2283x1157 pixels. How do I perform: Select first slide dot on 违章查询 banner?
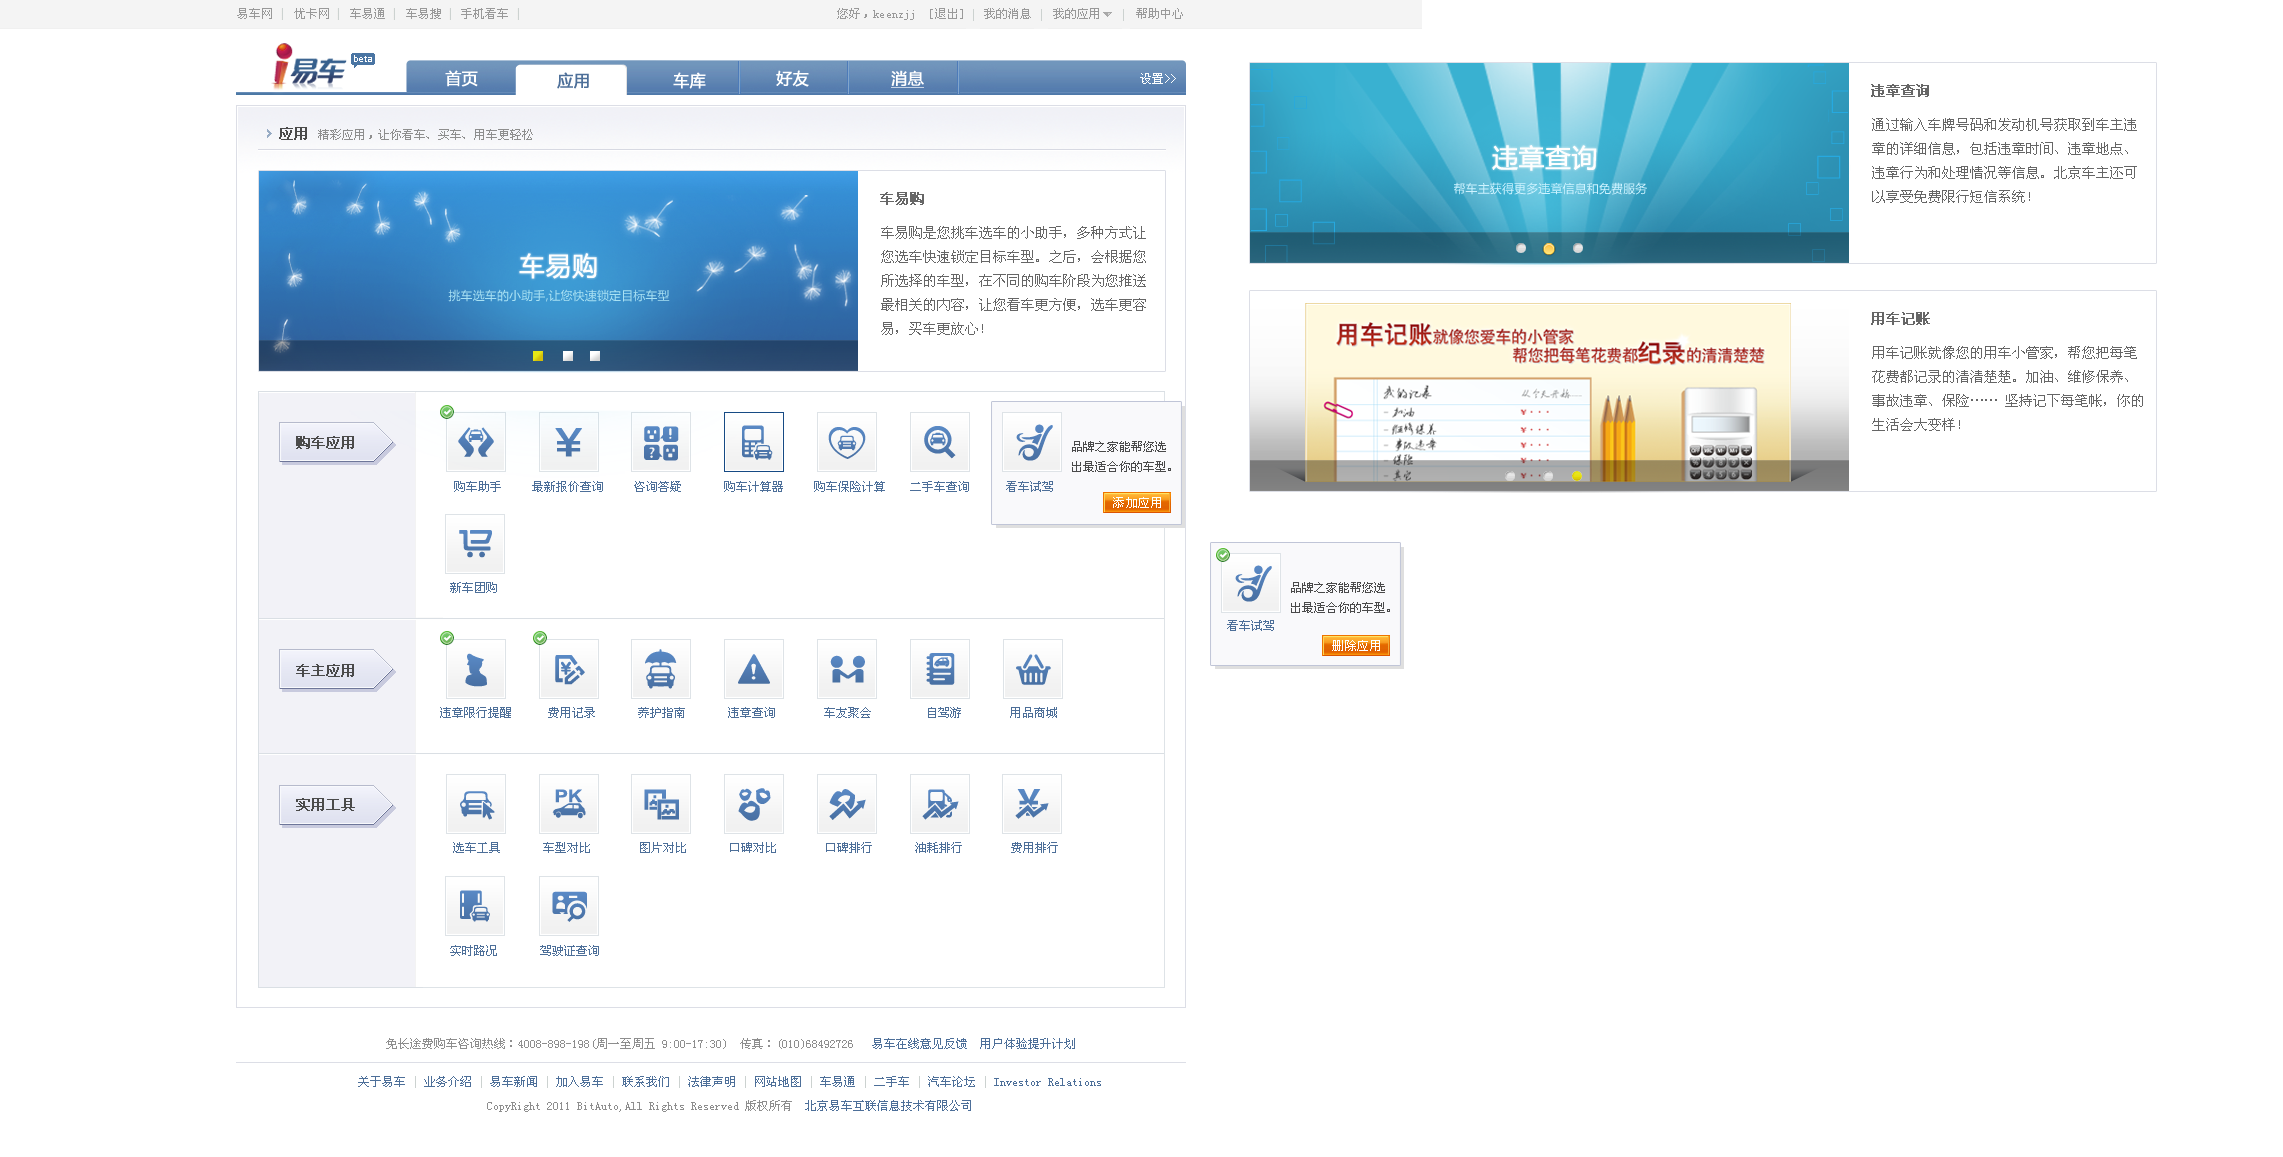click(x=1521, y=248)
